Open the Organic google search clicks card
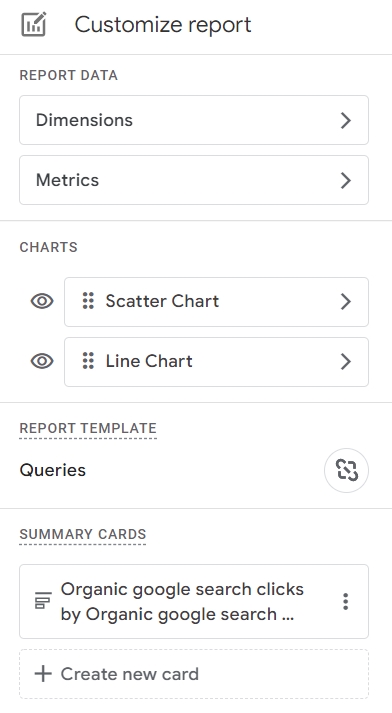Image resolution: width=392 pixels, height=713 pixels. click(194, 601)
